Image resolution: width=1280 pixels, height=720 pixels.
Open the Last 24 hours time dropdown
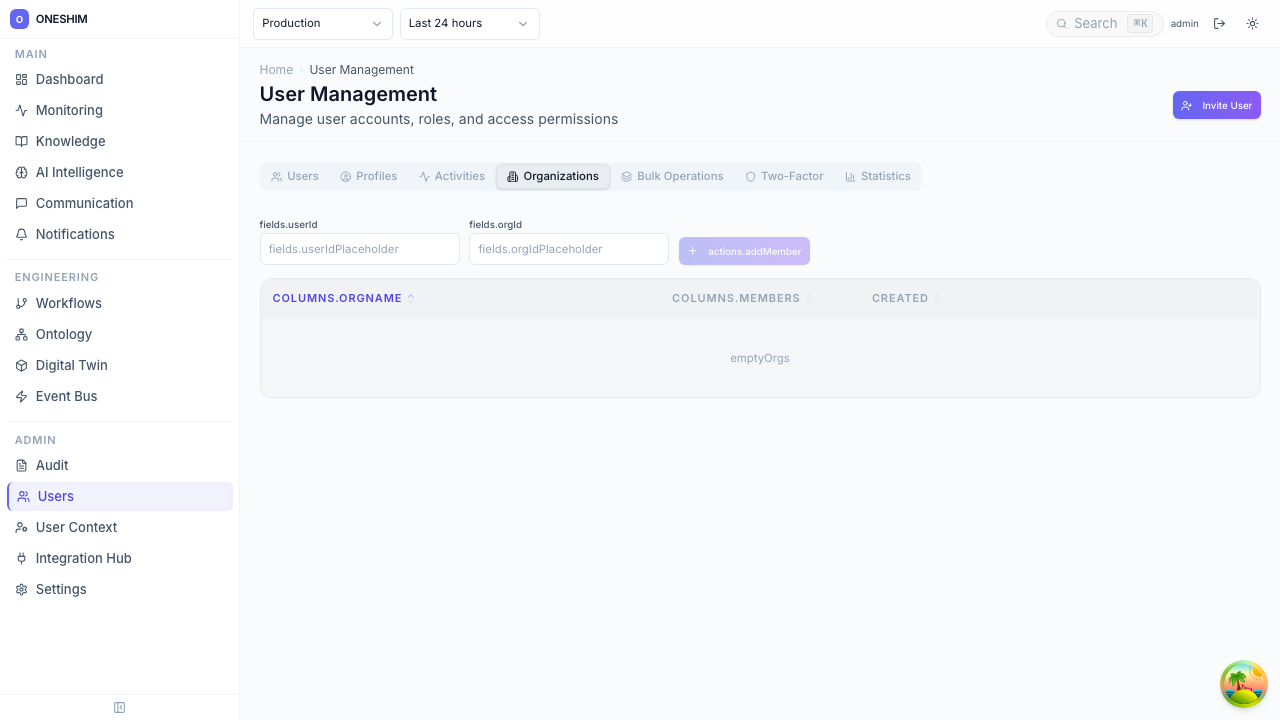click(469, 23)
